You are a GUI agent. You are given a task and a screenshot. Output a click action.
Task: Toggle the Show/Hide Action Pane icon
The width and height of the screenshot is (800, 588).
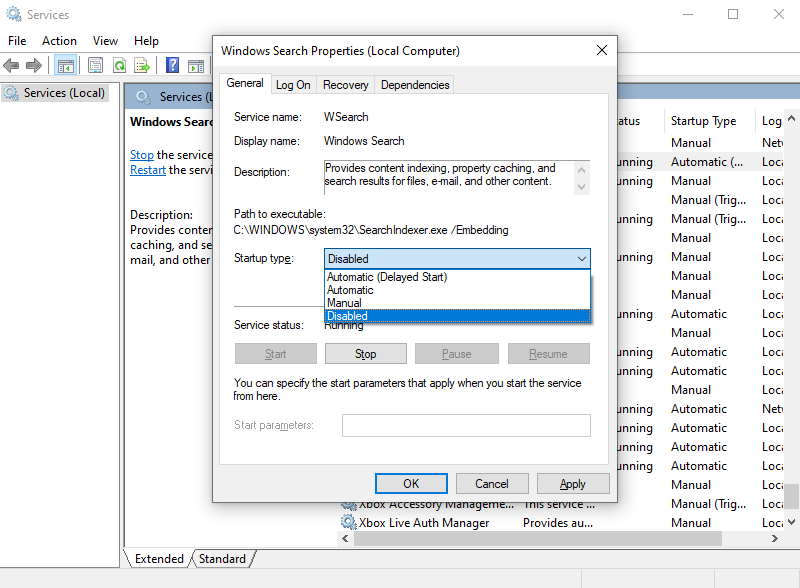[x=196, y=66]
